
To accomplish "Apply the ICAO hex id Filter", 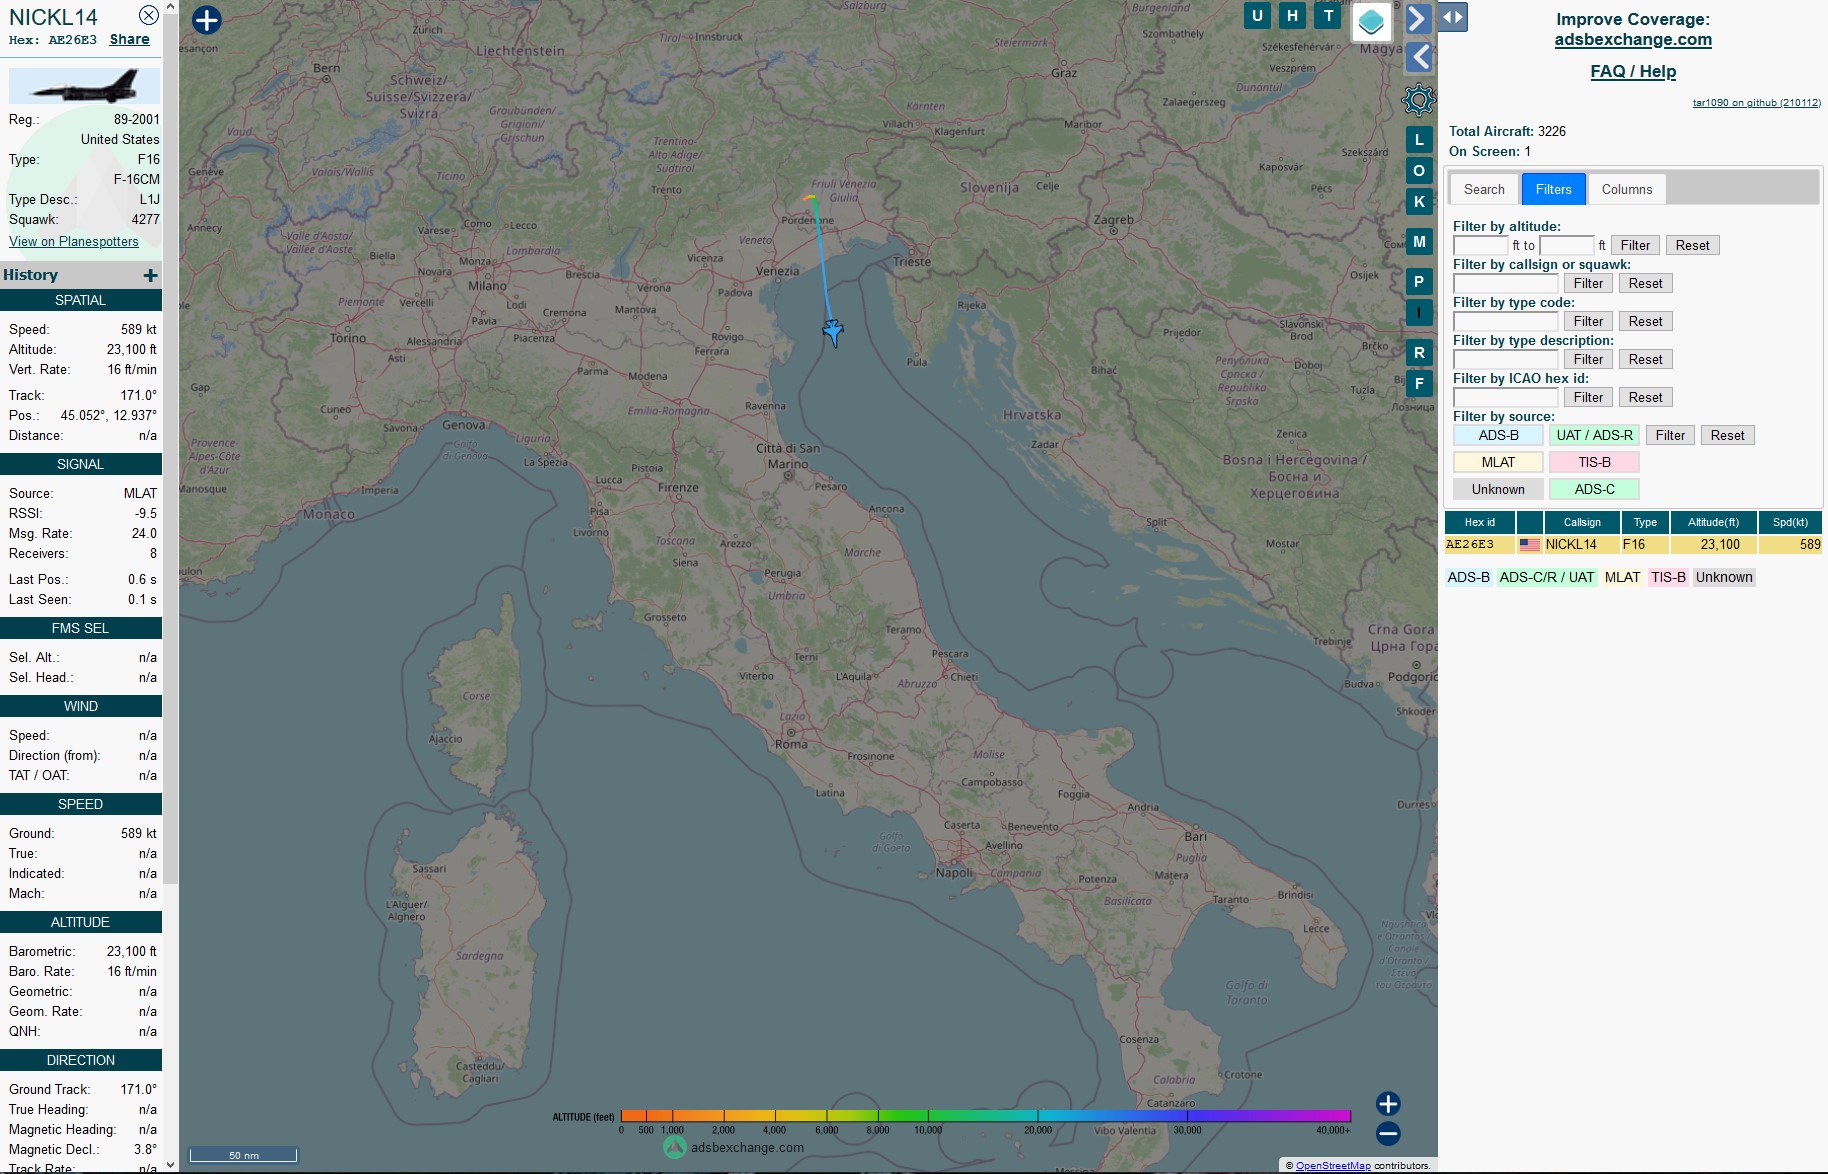I will 1588,397.
